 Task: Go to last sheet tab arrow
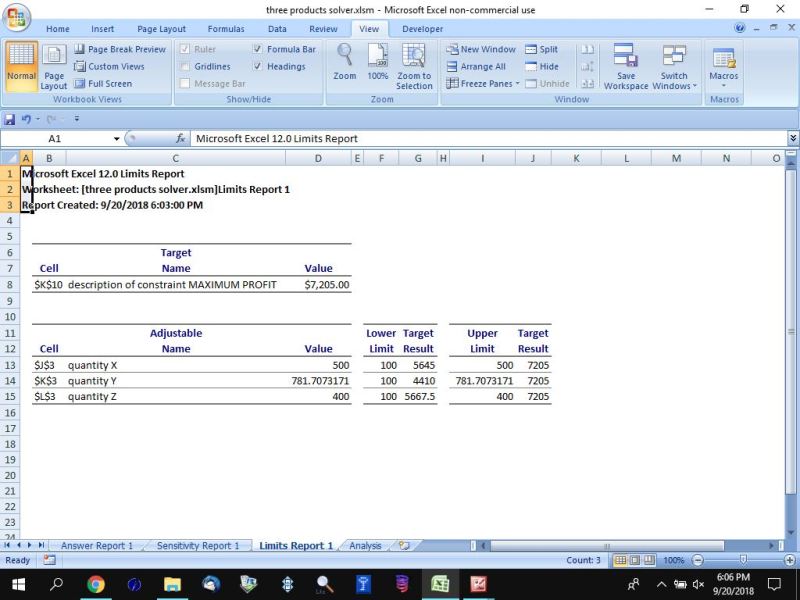(x=41, y=545)
